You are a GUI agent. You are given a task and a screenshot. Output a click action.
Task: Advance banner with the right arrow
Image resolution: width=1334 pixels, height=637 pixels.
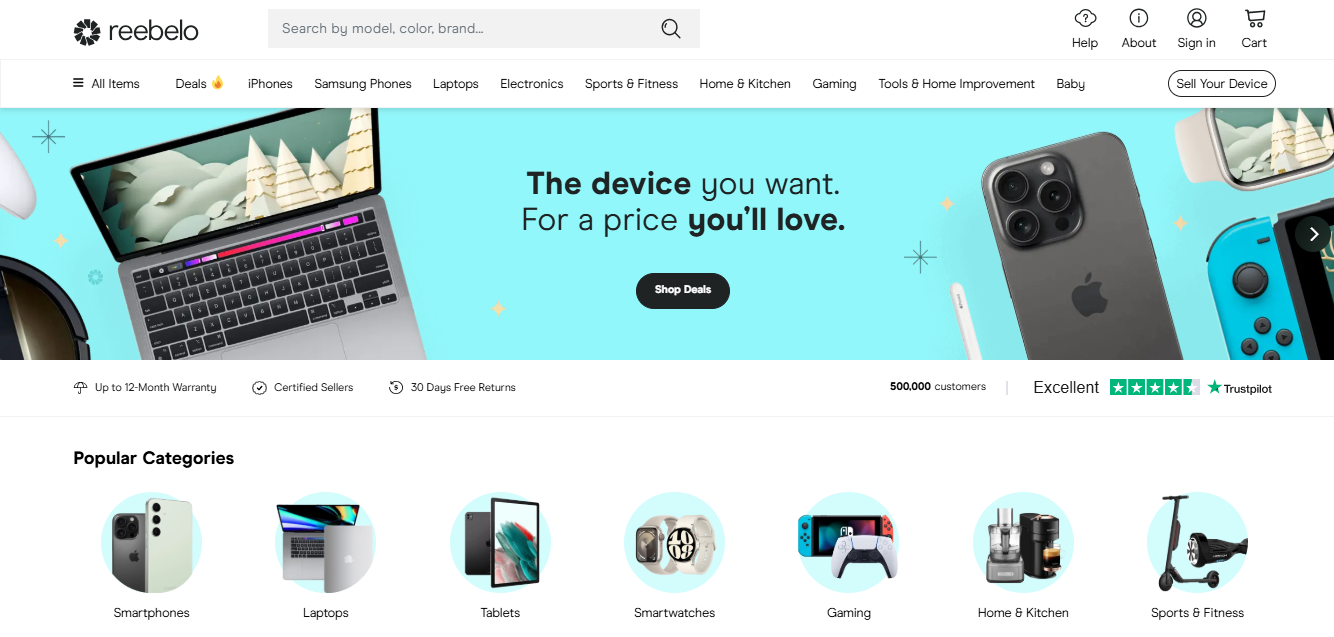[1313, 233]
